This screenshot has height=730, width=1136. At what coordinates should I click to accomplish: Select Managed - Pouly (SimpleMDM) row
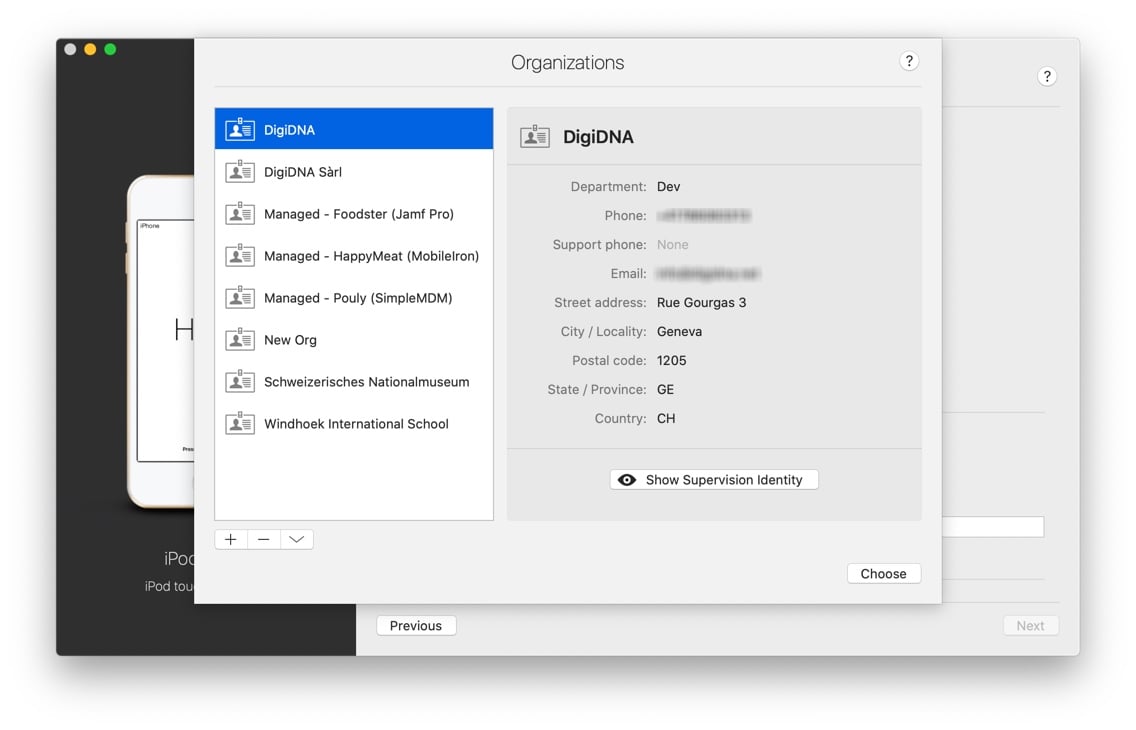point(354,298)
